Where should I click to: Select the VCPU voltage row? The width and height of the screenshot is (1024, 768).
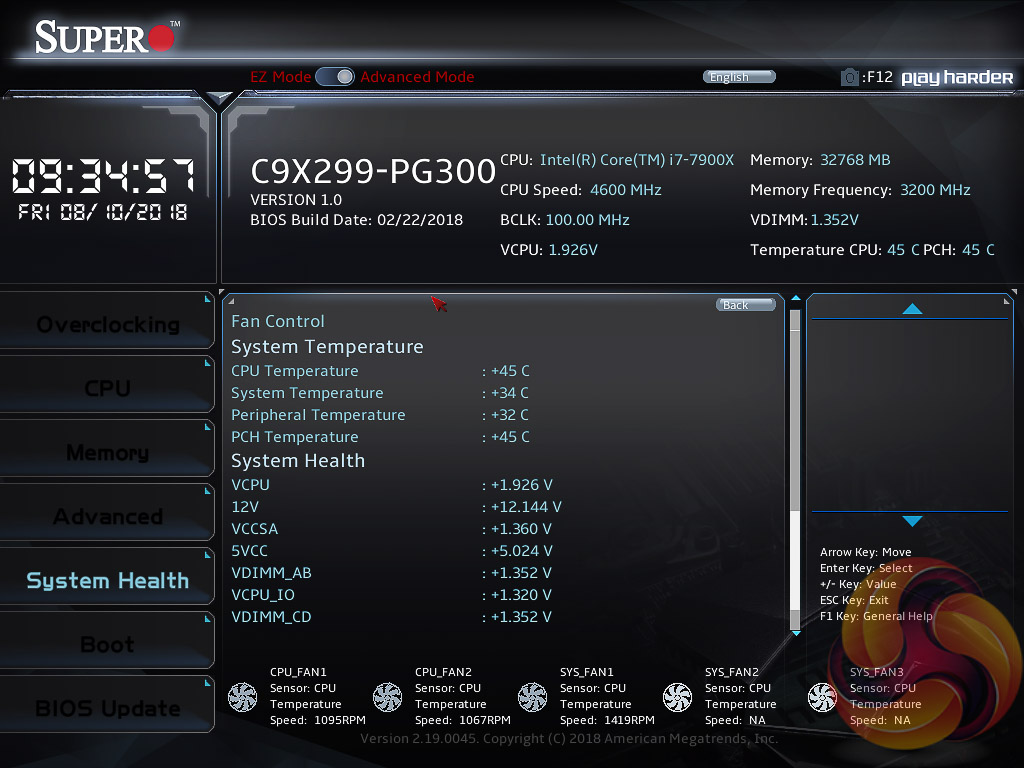[x=392, y=485]
